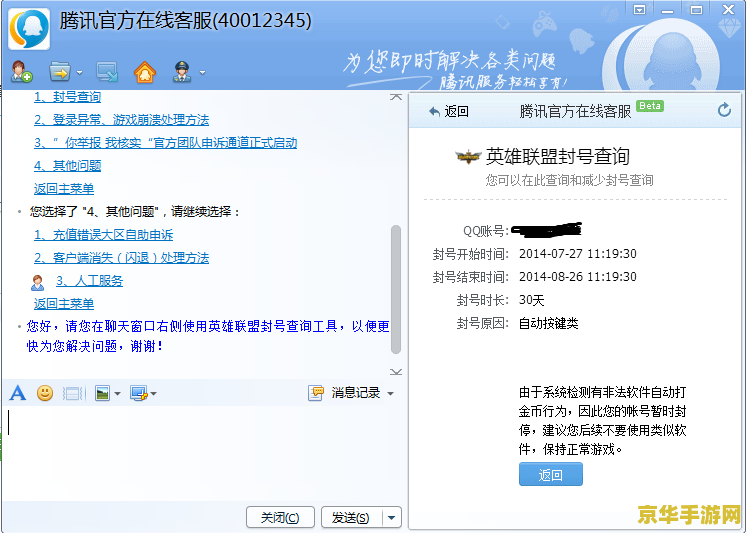
Task: Click agent avatar icon beside 人工服务
Action: pyautogui.click(x=38, y=282)
